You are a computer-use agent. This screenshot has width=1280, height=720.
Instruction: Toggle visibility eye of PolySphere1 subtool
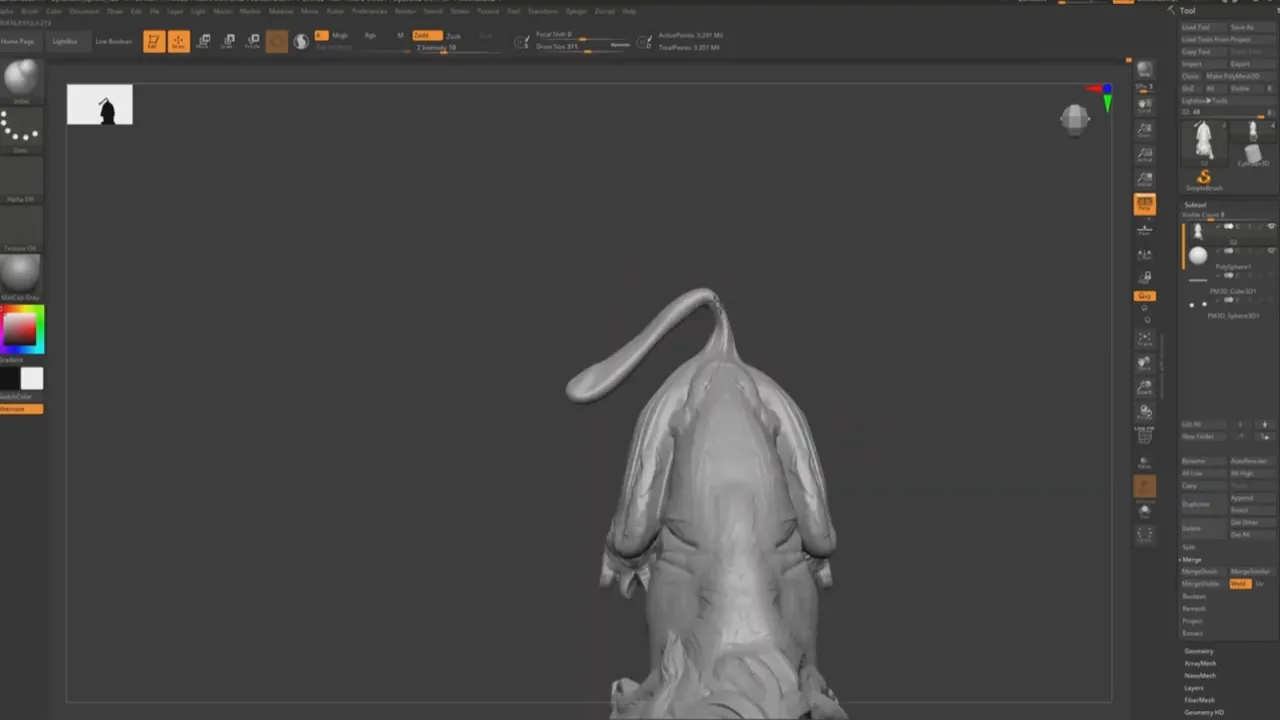coord(1271,251)
